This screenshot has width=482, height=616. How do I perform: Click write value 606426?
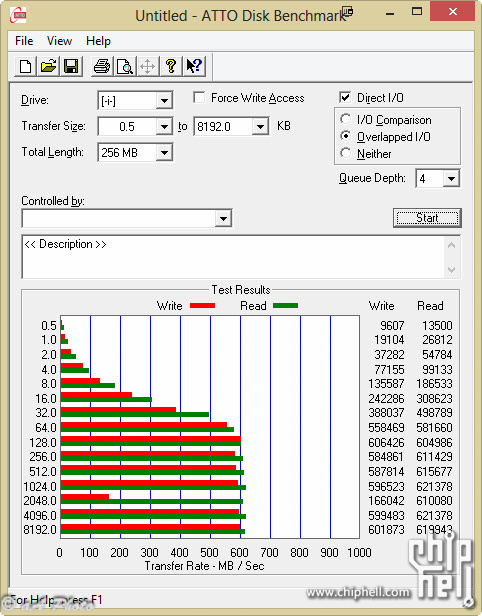[x=386, y=442]
